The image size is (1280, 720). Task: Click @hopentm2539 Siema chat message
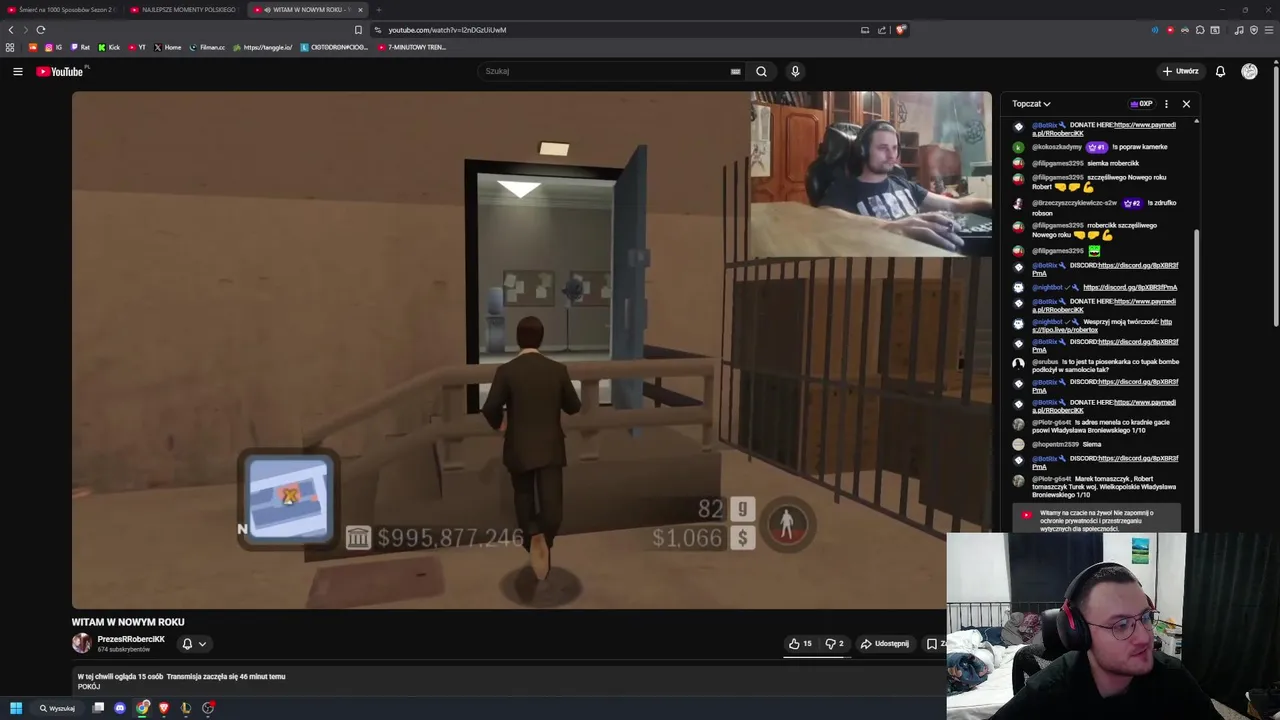[x=1066, y=444]
